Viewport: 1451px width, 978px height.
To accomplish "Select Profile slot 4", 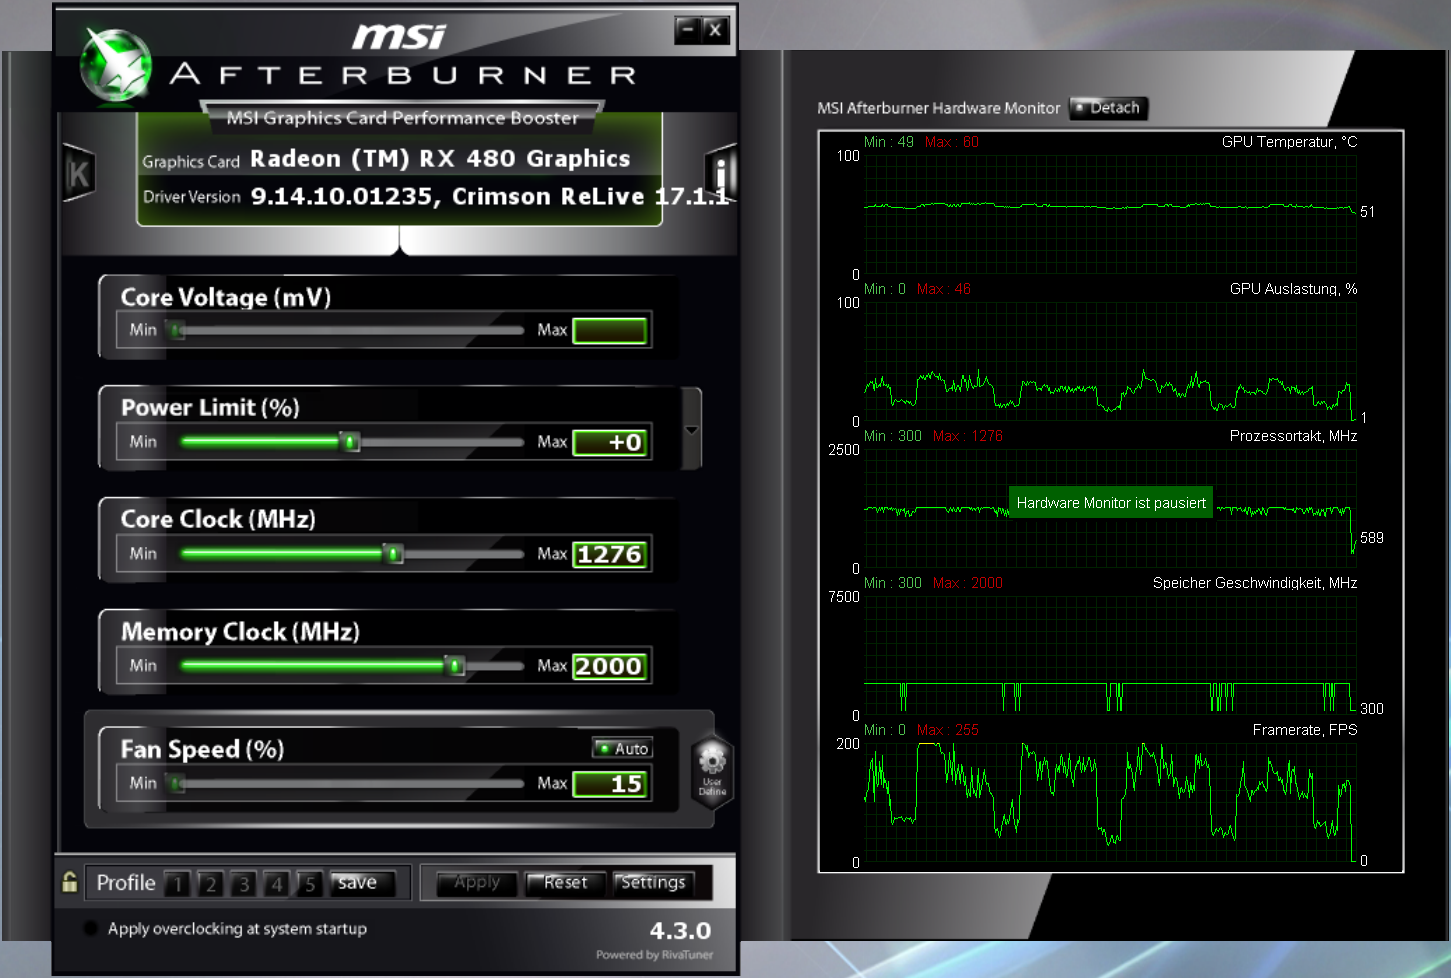I will [276, 884].
